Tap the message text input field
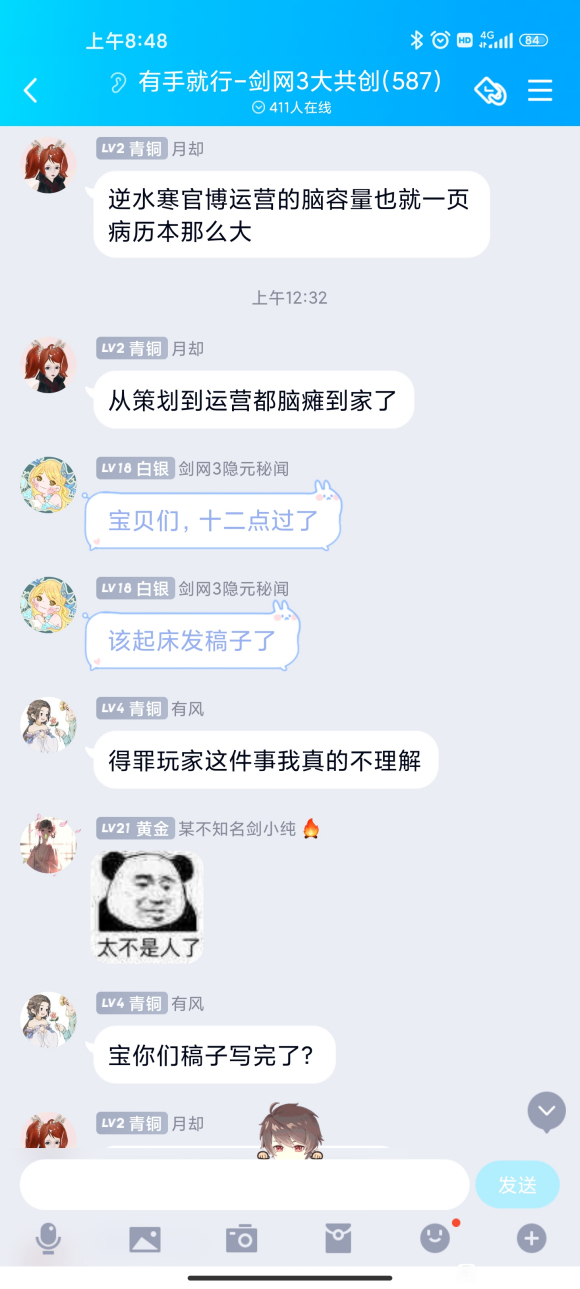This screenshot has width=580, height=1289. (245, 1185)
